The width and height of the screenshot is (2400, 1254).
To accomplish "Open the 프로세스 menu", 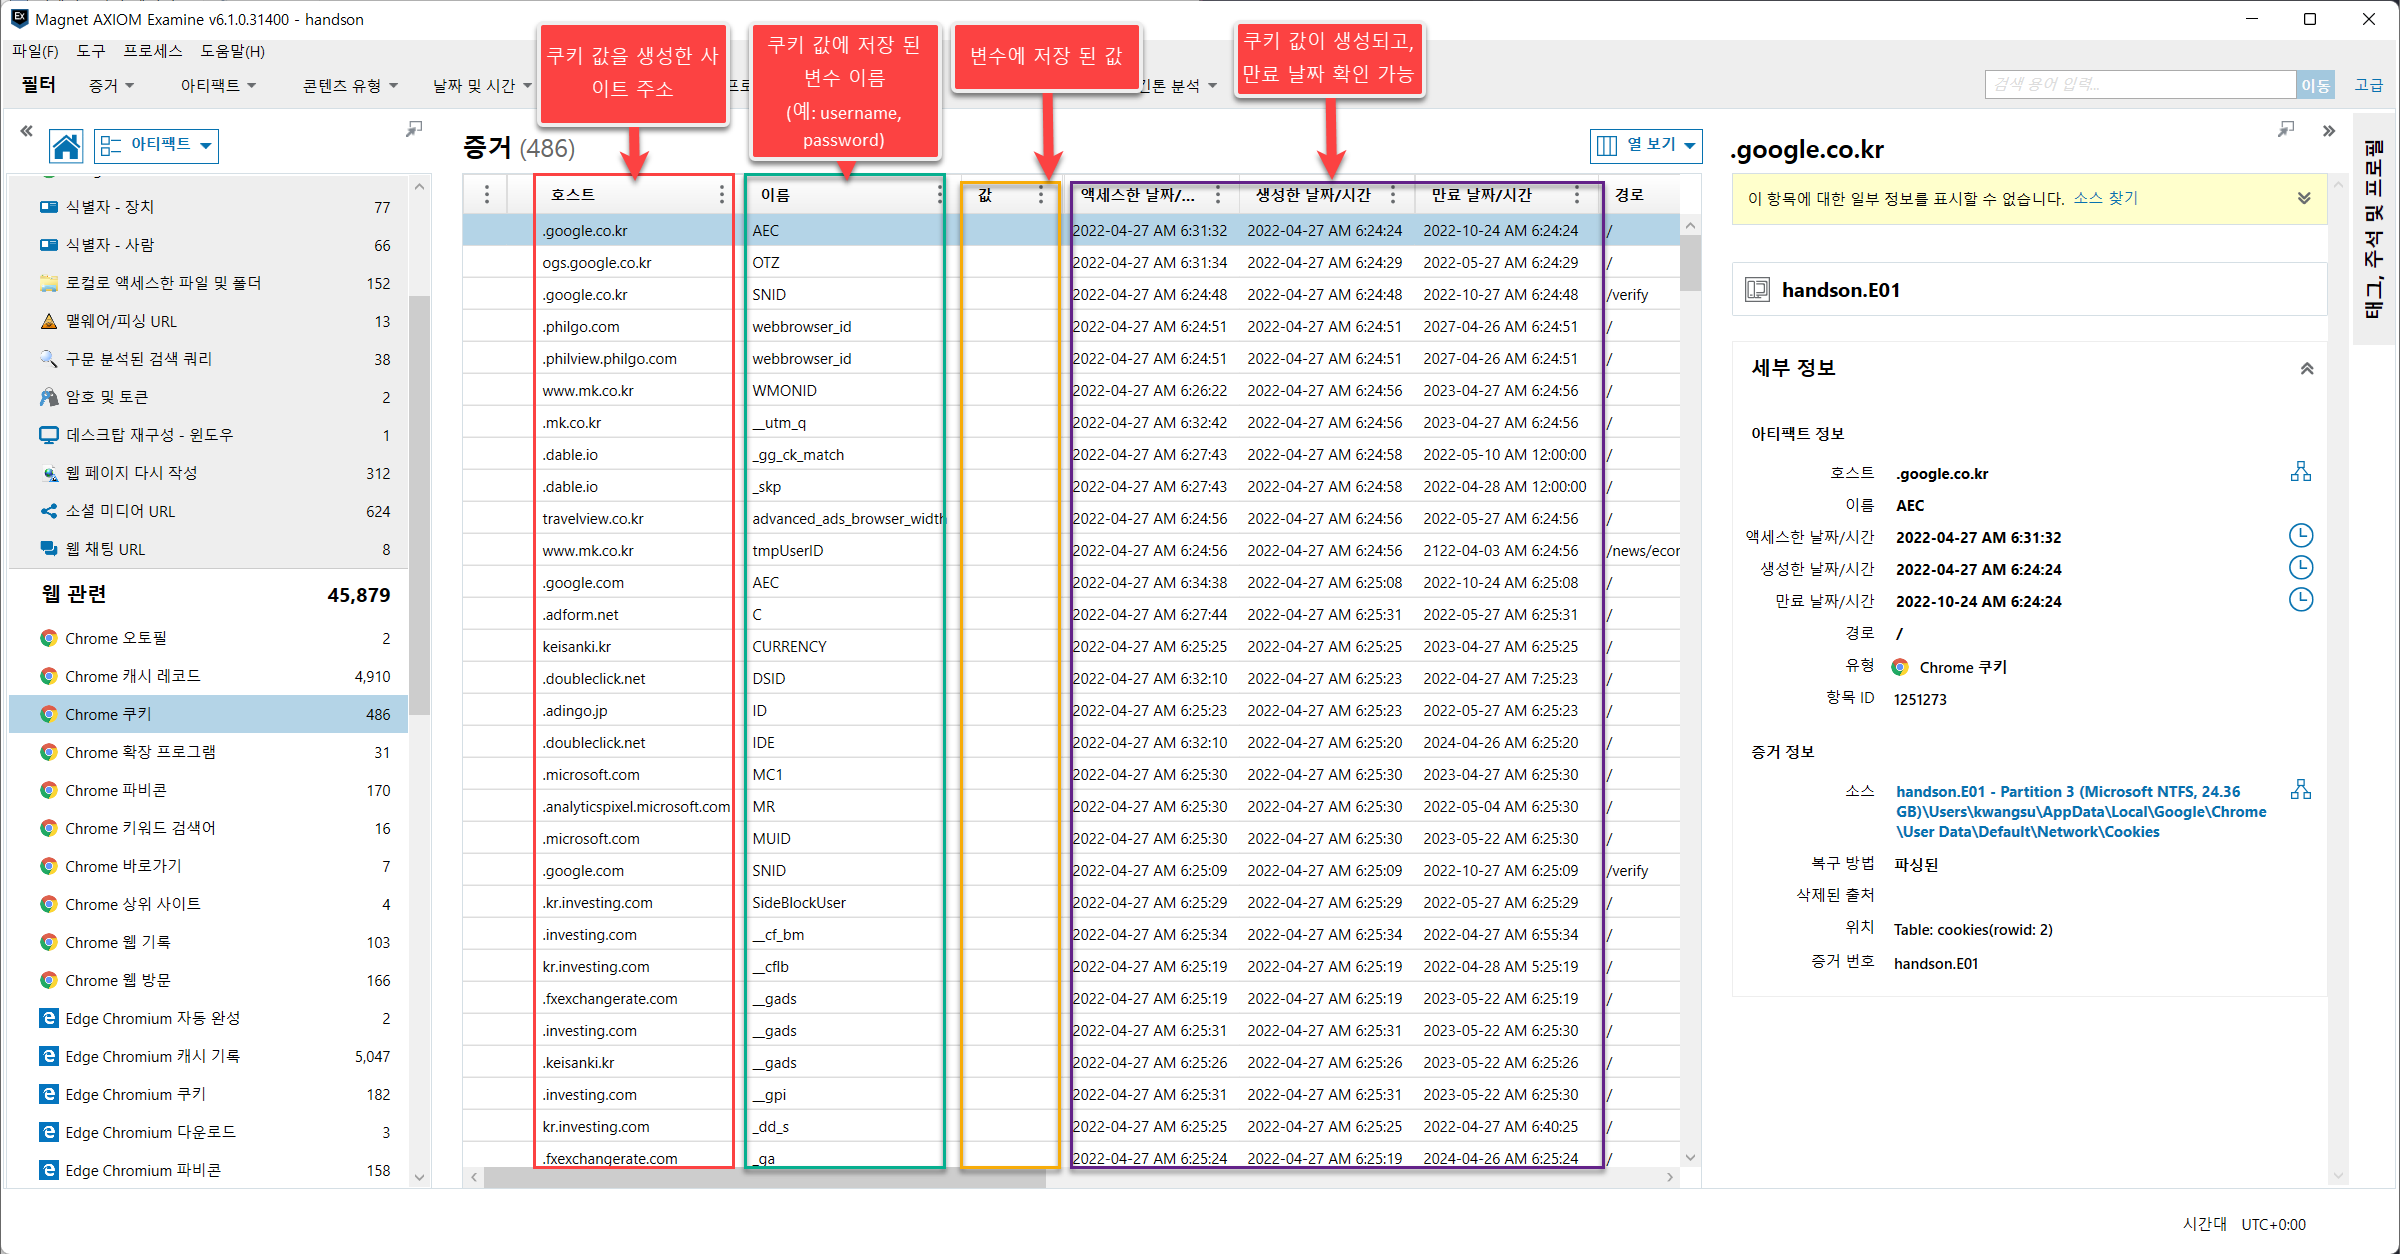I will tap(152, 51).
